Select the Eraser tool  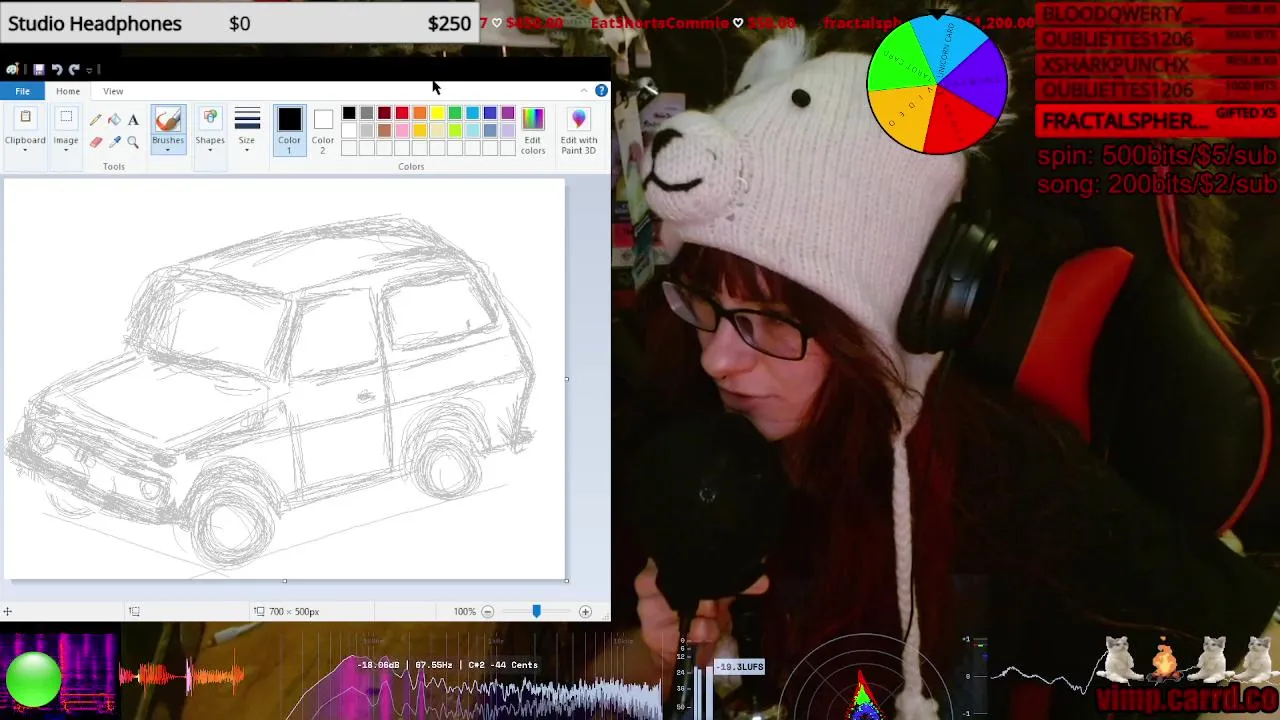[96, 143]
